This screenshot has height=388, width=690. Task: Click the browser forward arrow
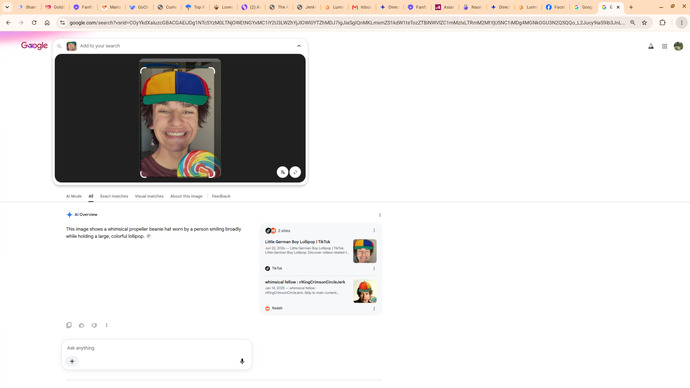[x=21, y=22]
